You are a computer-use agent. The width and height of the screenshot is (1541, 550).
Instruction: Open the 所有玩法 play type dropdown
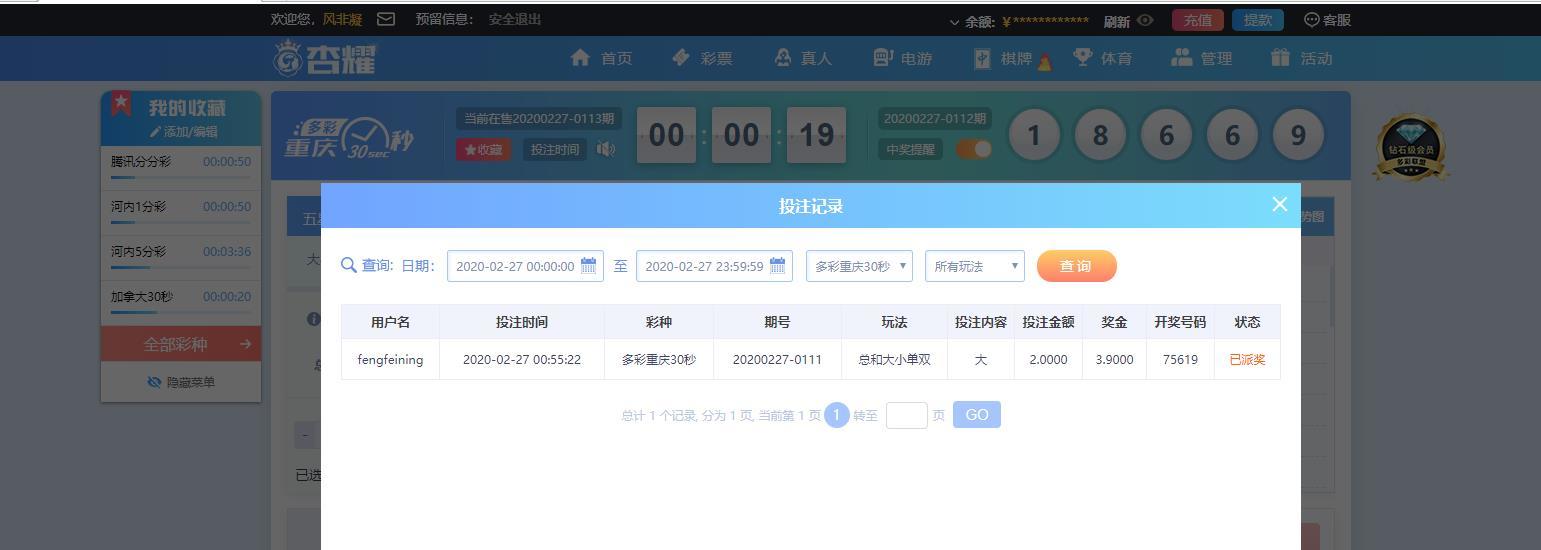(x=975, y=266)
